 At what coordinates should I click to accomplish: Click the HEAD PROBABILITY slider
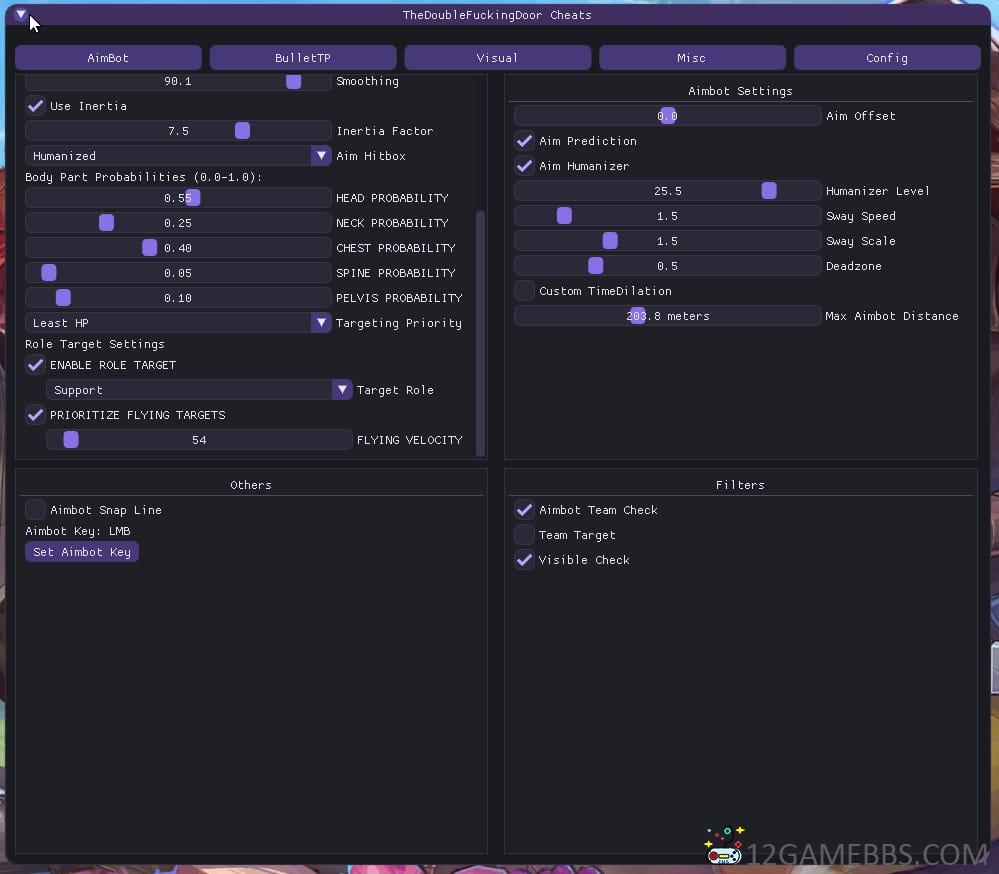tap(178, 197)
